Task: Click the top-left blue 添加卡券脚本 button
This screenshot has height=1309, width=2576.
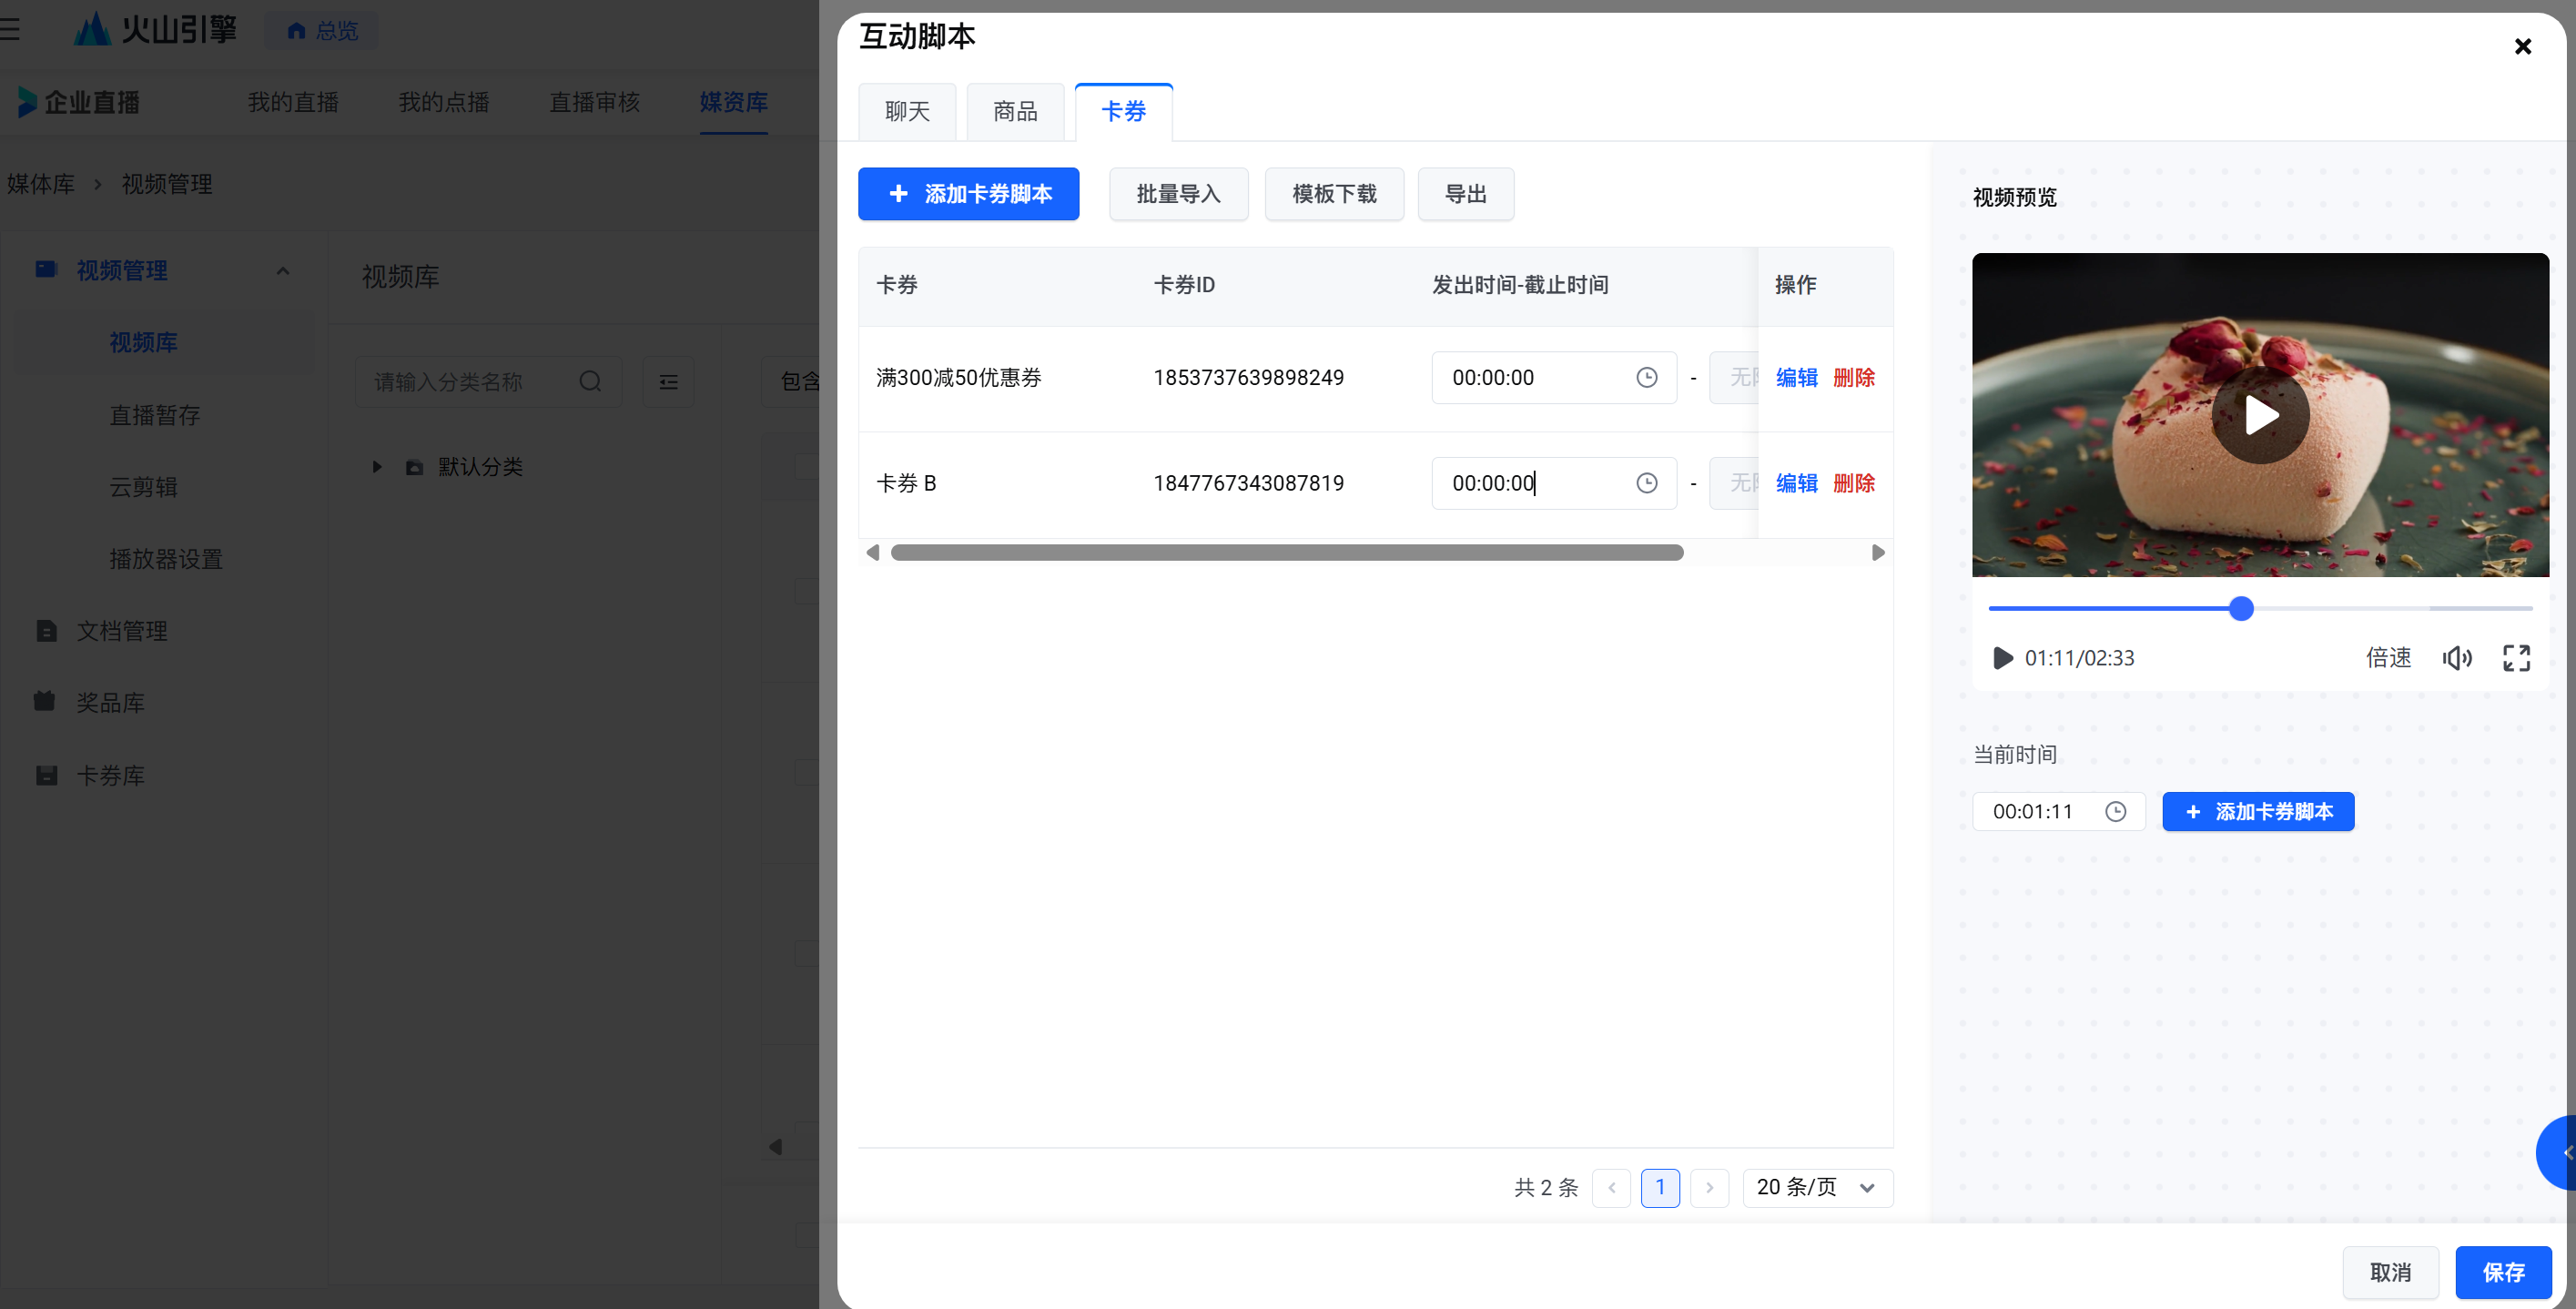Action: coord(968,194)
